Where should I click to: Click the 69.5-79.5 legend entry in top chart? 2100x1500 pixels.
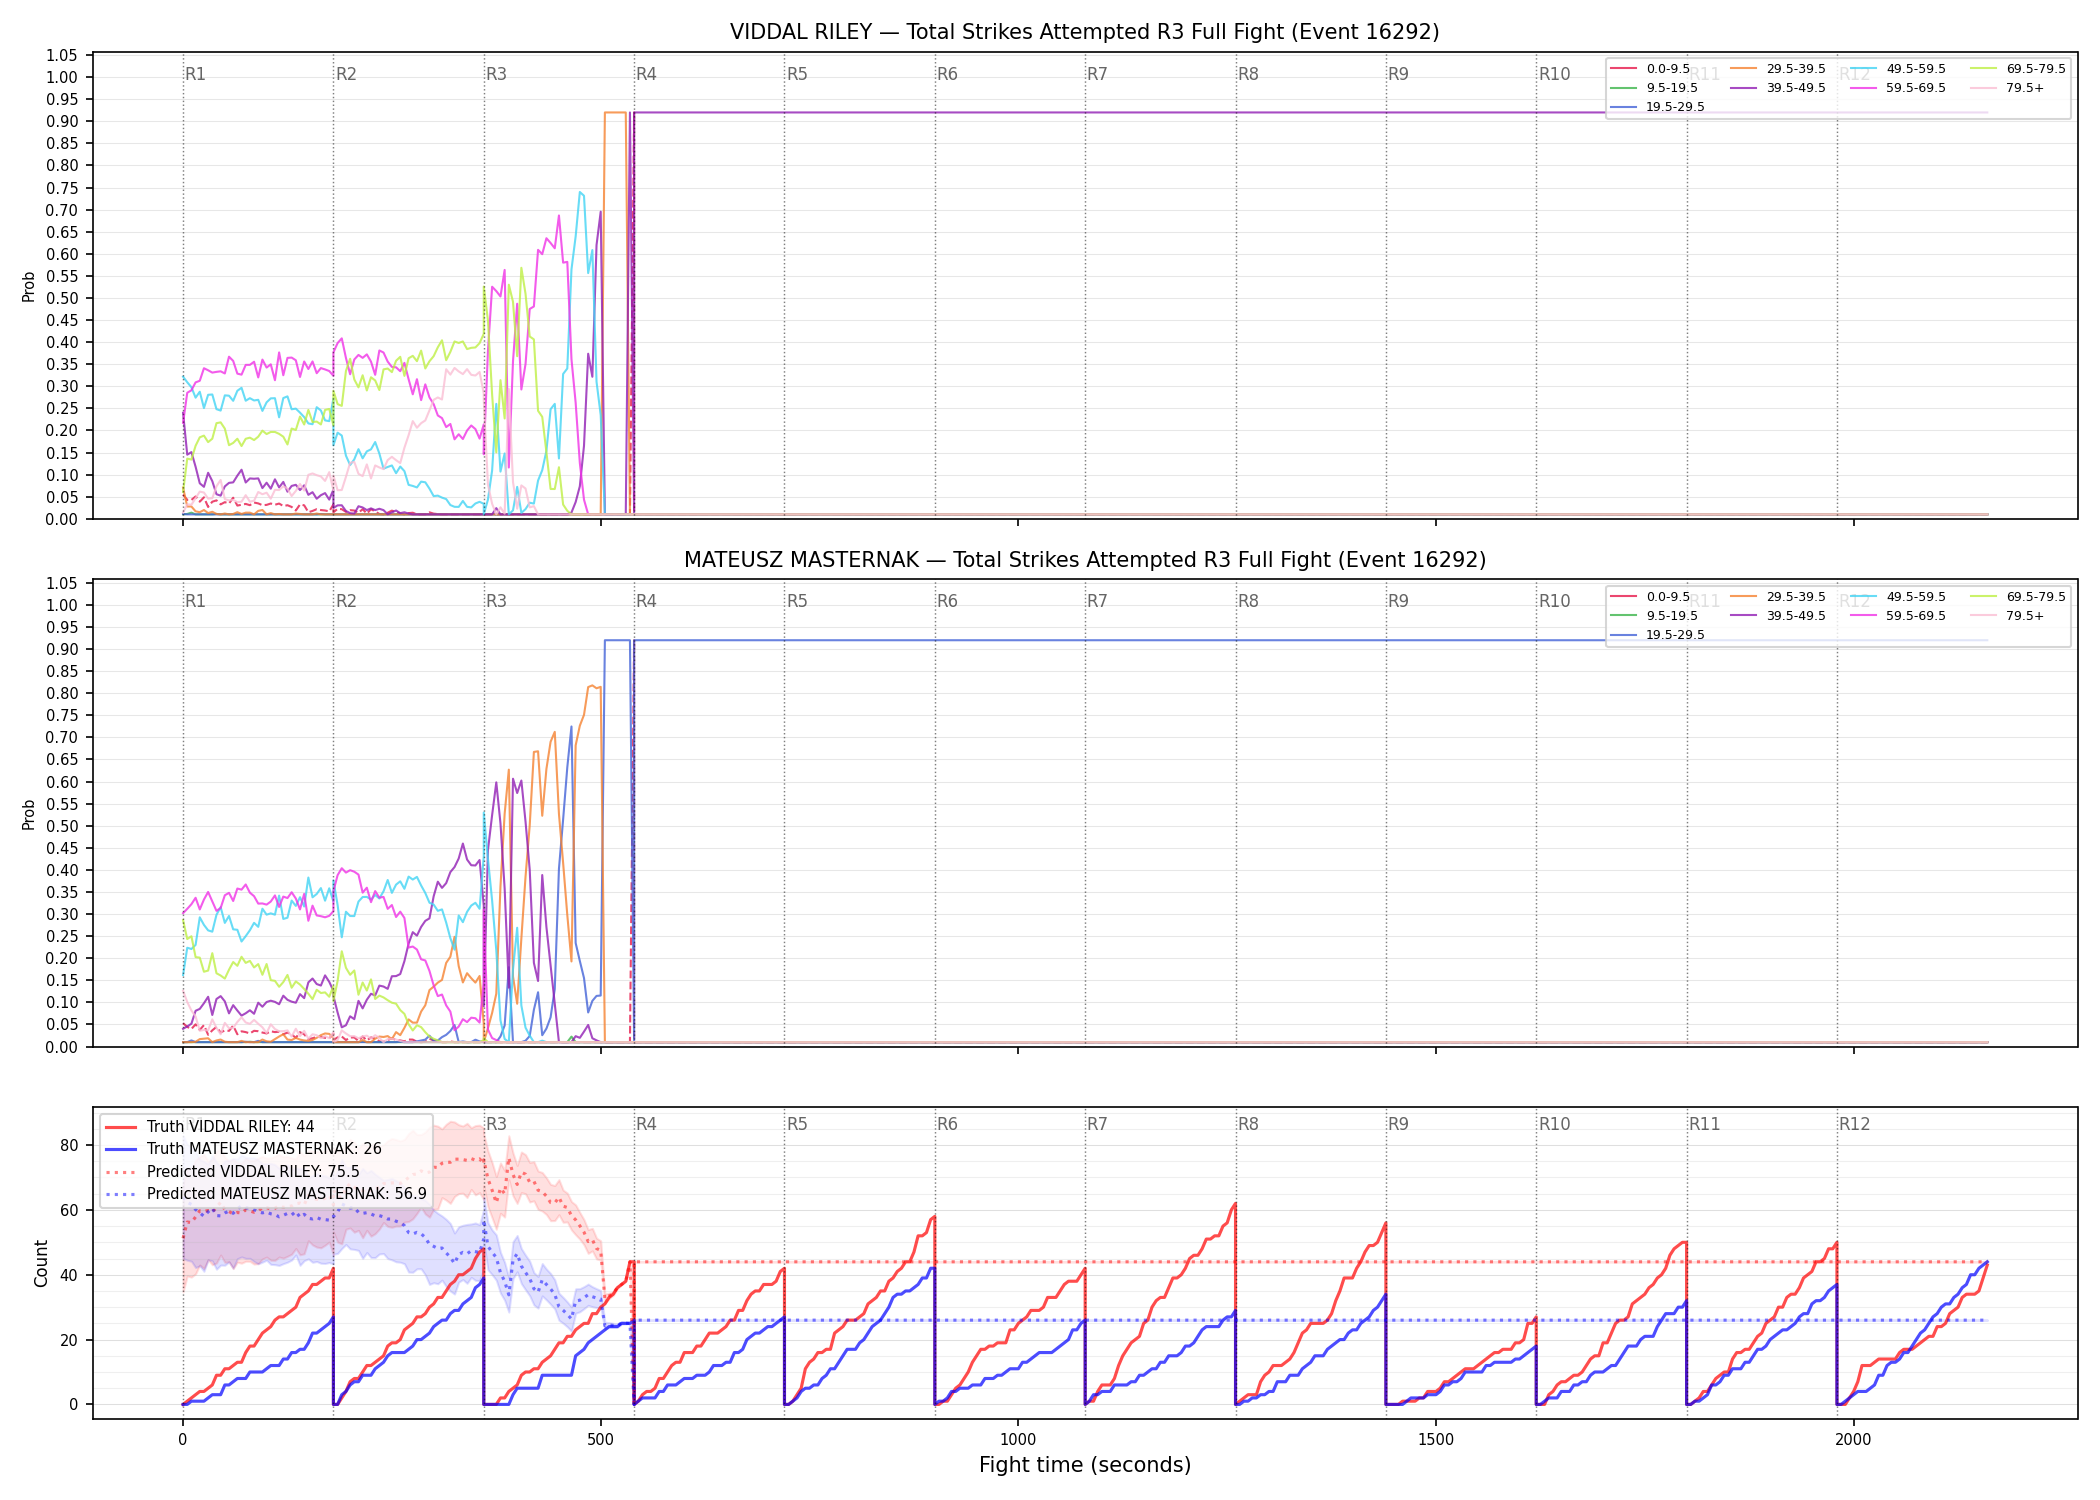pos(2018,69)
